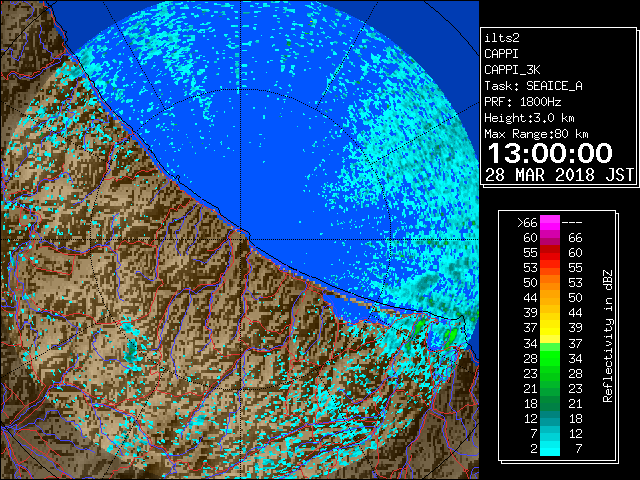
Task: Click the green high-reflectivity echo near the coast
Action: (451, 338)
